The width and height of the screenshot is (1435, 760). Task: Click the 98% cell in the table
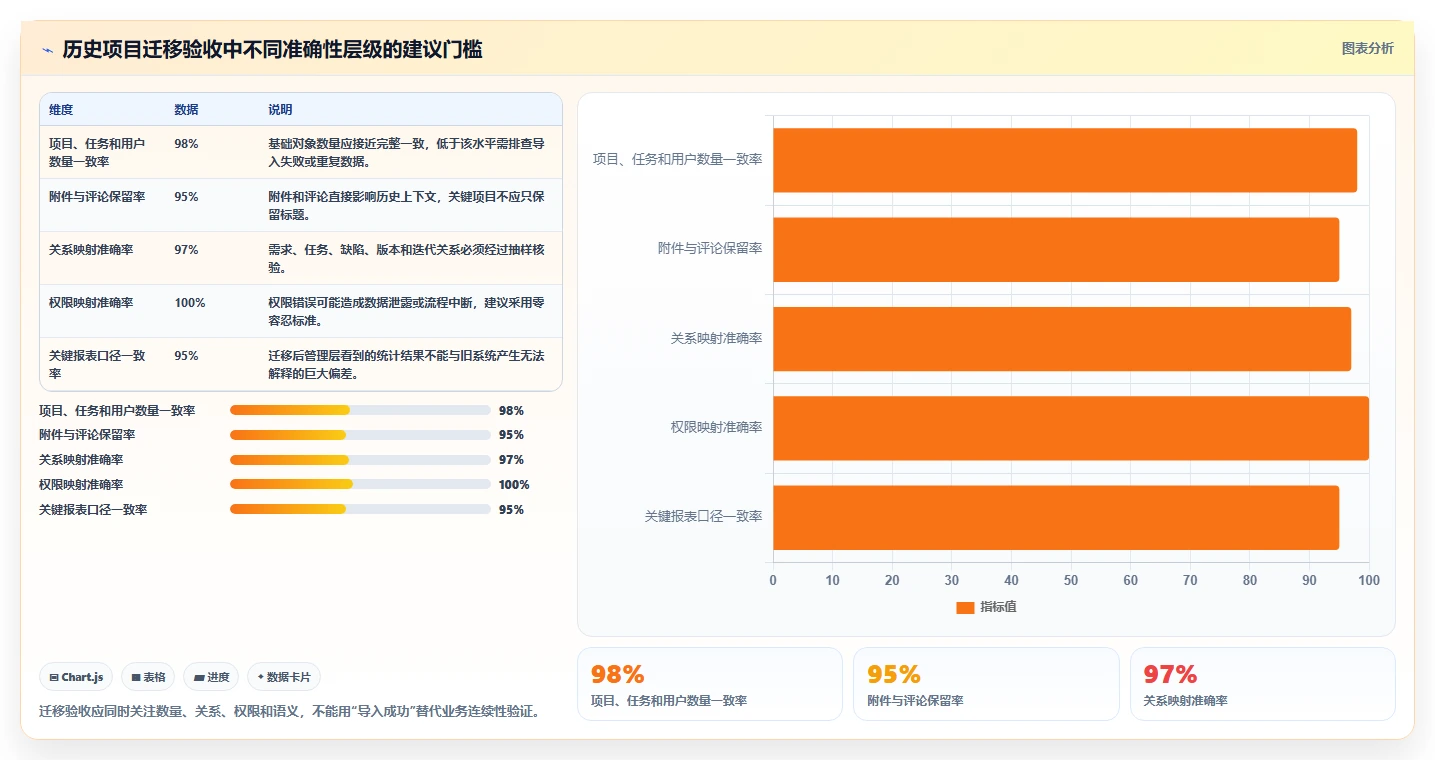pos(186,144)
